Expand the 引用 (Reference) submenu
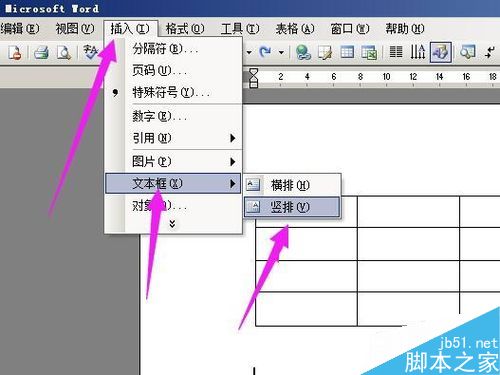500x375 pixels. tap(173, 138)
